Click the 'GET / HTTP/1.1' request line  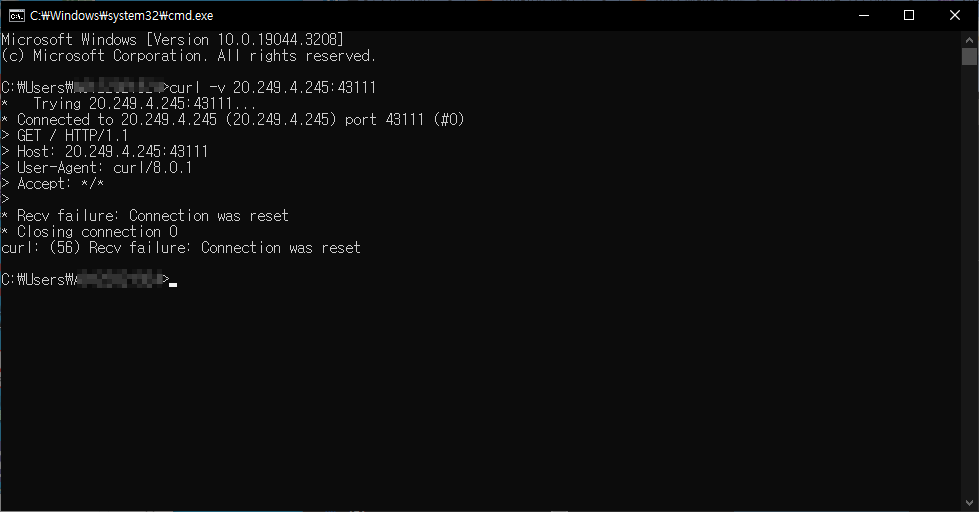pos(65,135)
